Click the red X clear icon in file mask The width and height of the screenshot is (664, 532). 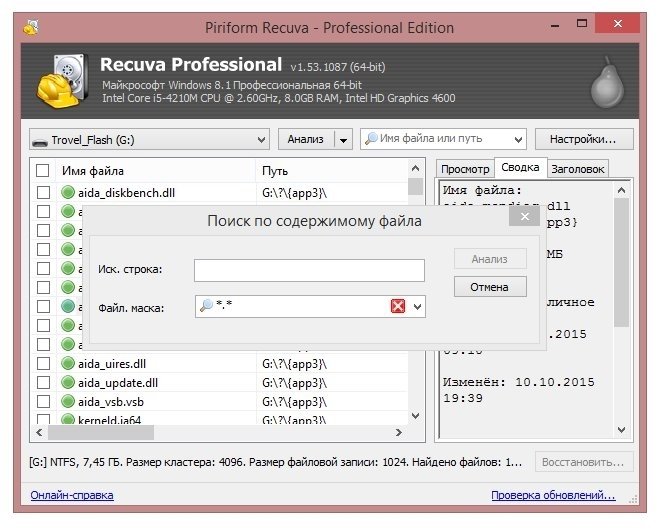point(398,307)
